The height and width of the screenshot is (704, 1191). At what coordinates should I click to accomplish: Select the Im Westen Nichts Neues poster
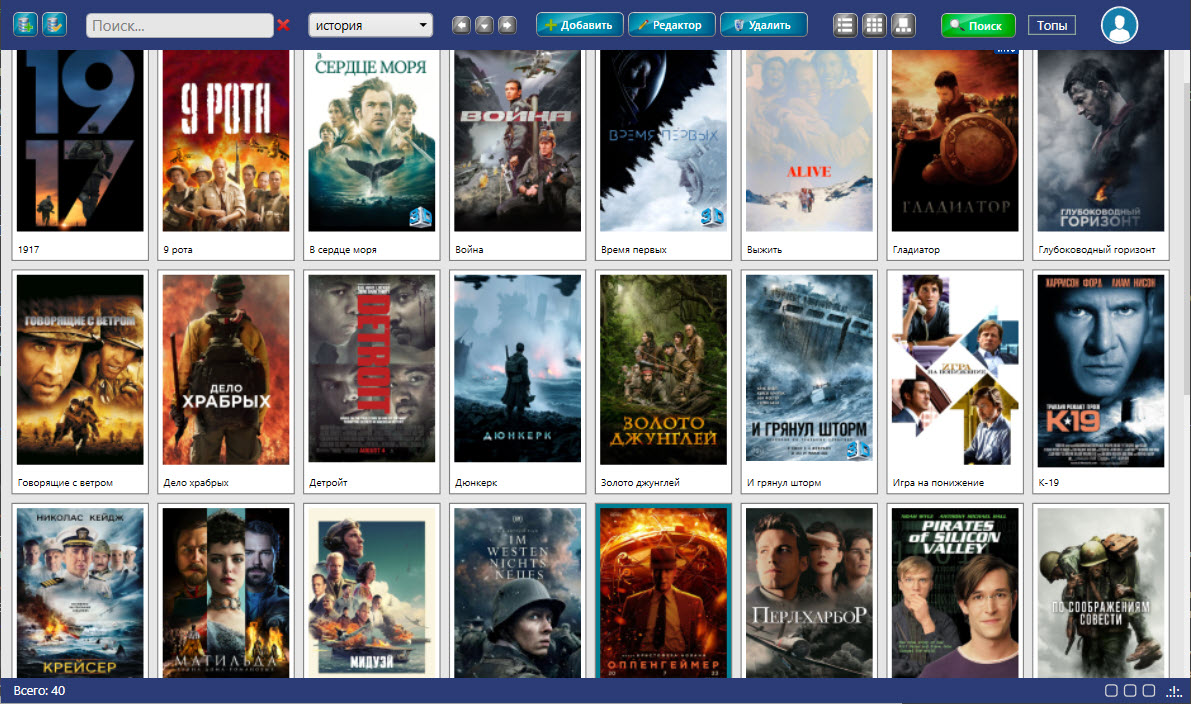click(x=517, y=593)
